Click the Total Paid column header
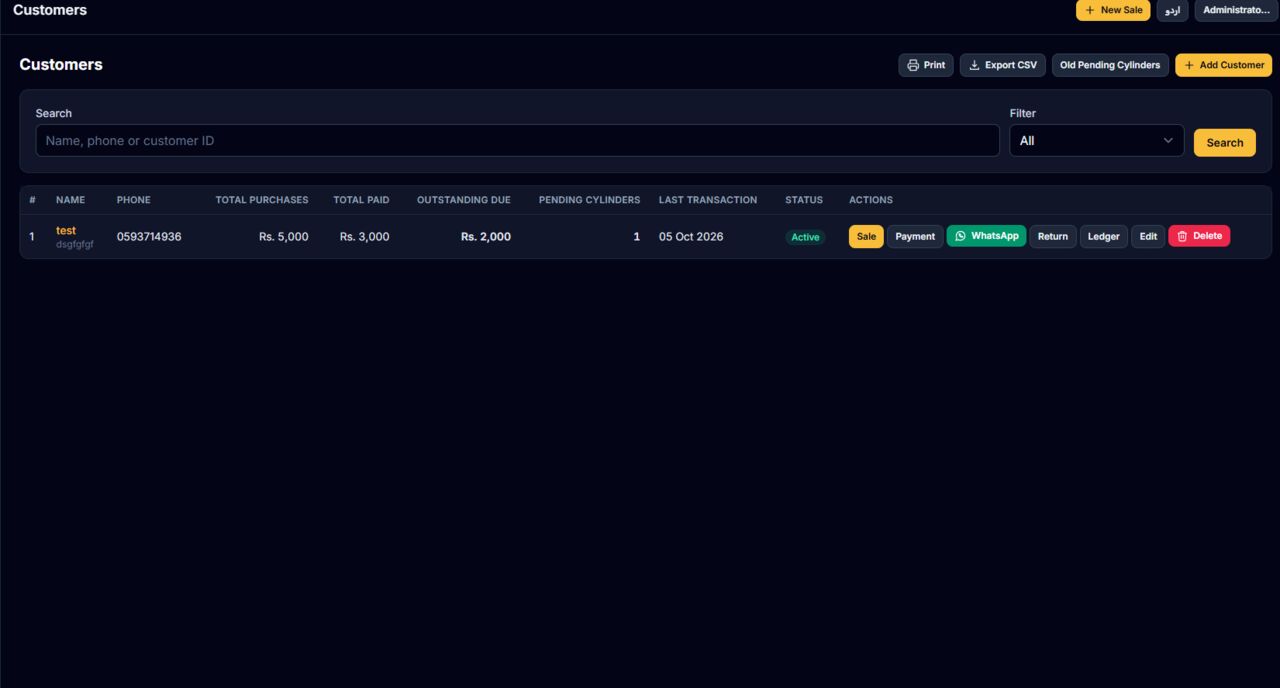Image resolution: width=1280 pixels, height=688 pixels. click(x=361, y=200)
